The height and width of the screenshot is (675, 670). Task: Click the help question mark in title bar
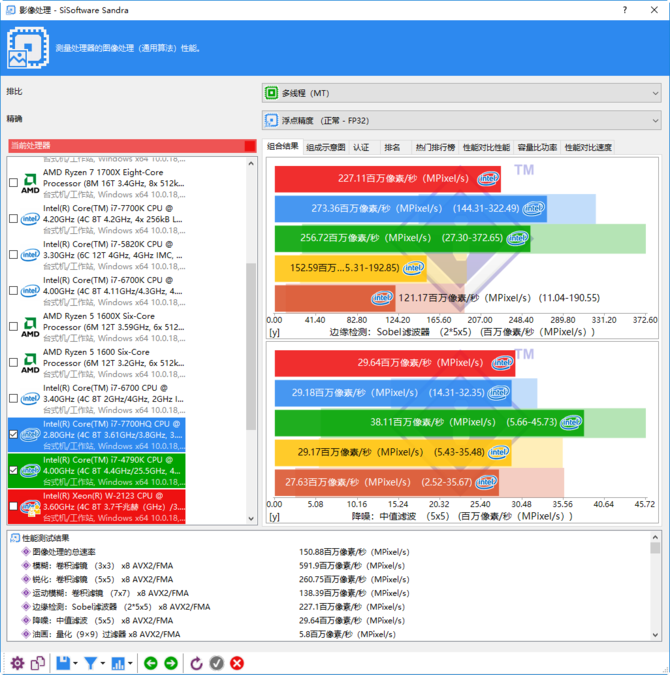[x=625, y=10]
